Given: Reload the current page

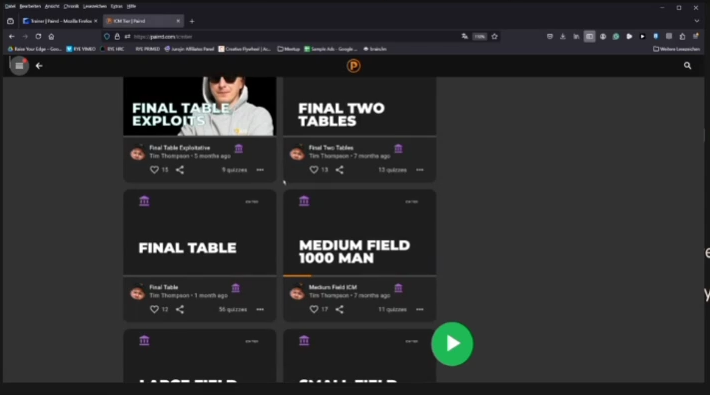Looking at the screenshot, I should pyautogui.click(x=38, y=36).
